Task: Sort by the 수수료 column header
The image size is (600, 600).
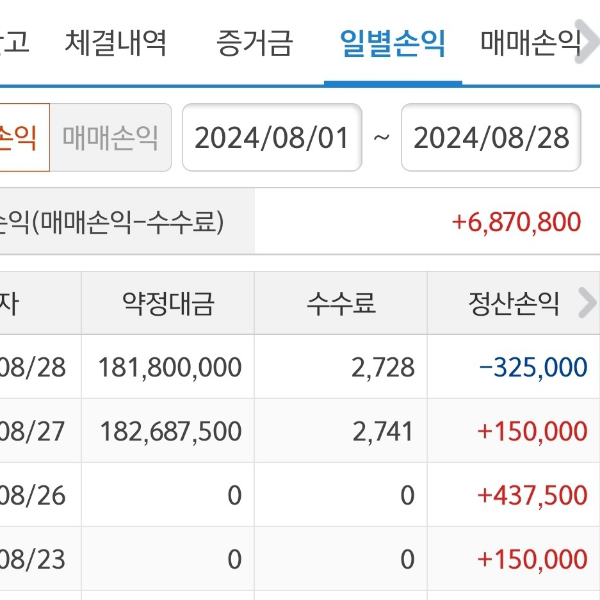Action: 341,303
